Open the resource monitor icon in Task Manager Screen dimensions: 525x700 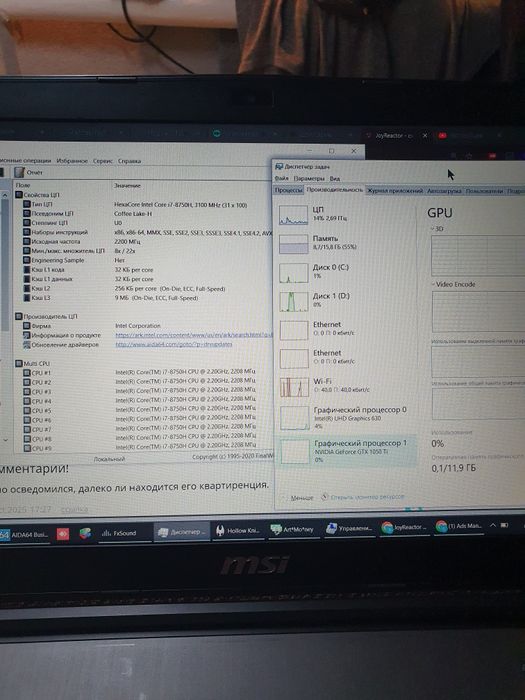coord(325,496)
